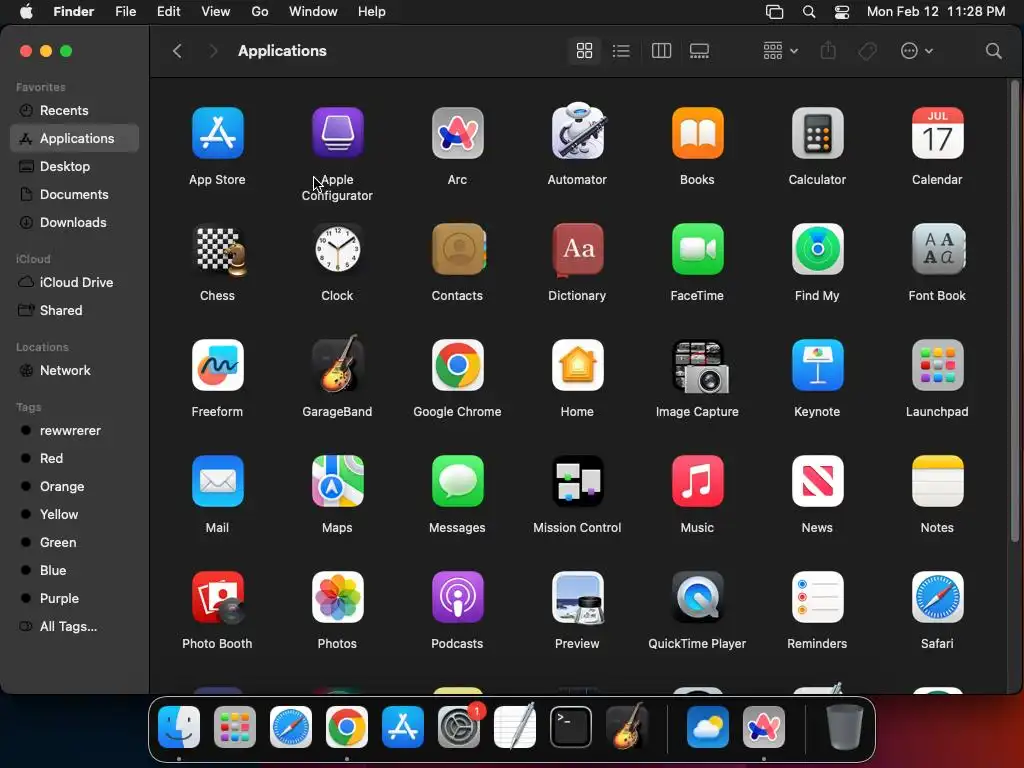This screenshot has height=768, width=1024.
Task: Open the Help menu
Action: pyautogui.click(x=372, y=12)
